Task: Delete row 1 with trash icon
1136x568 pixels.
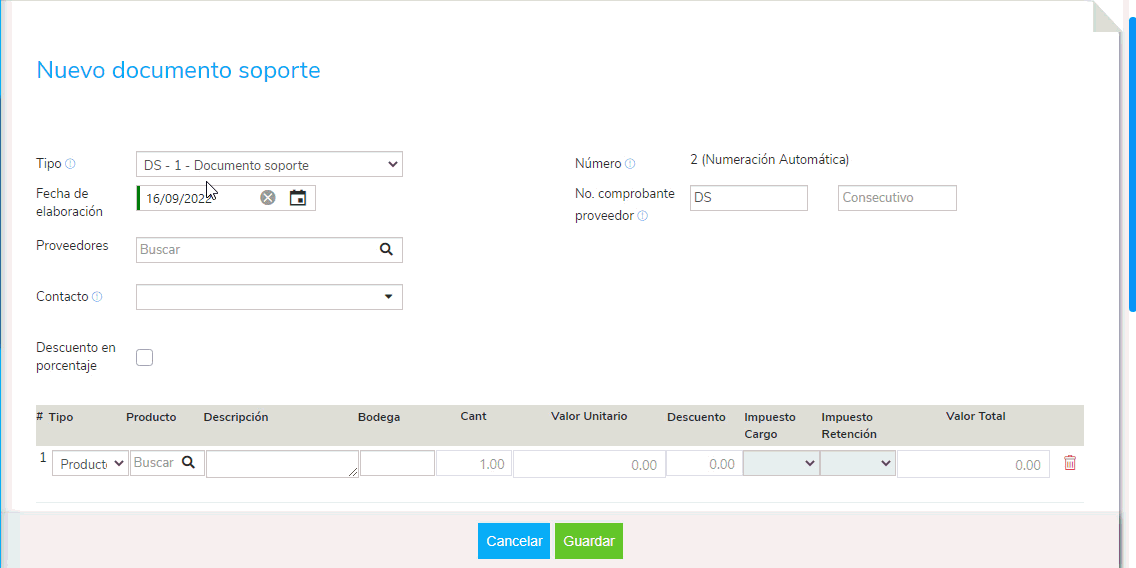Action: pos(1070,463)
